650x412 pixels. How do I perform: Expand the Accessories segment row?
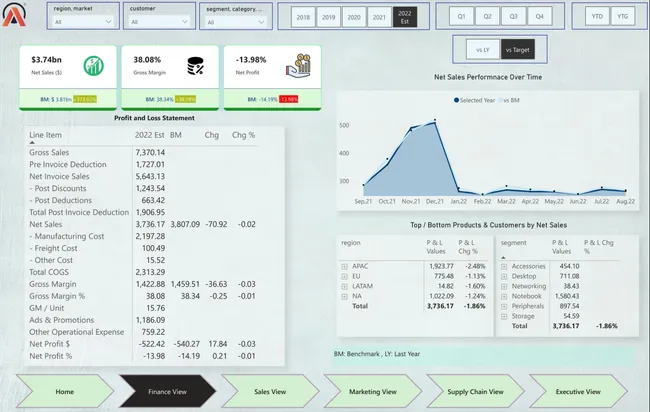504,266
